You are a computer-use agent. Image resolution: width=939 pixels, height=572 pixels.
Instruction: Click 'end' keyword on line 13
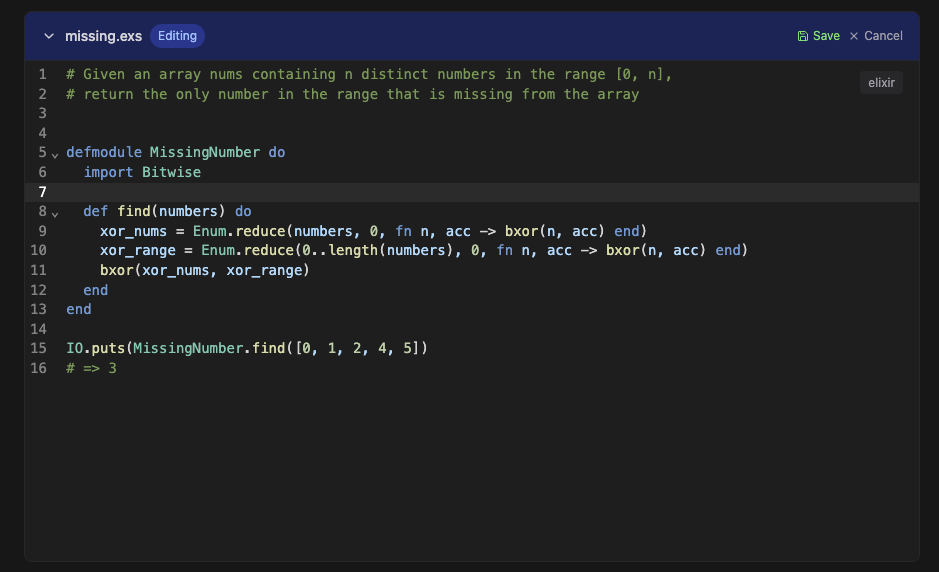coord(78,309)
